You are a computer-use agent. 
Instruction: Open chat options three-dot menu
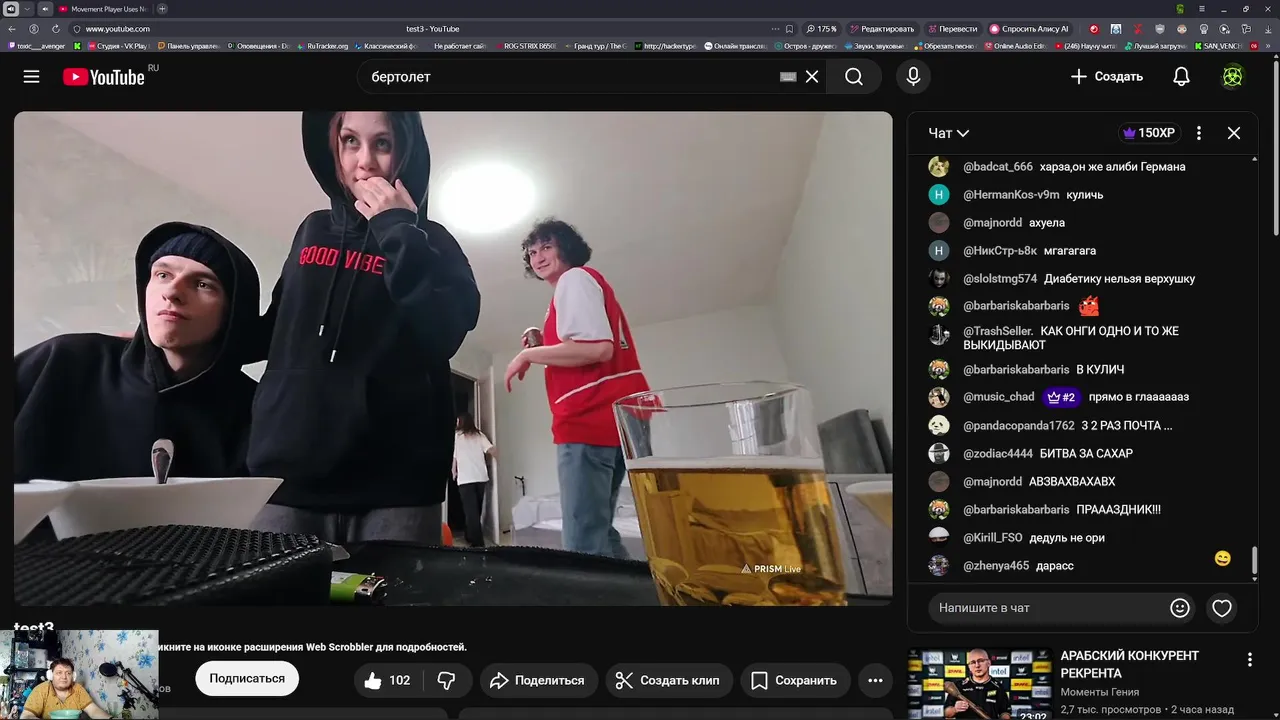(x=1199, y=133)
